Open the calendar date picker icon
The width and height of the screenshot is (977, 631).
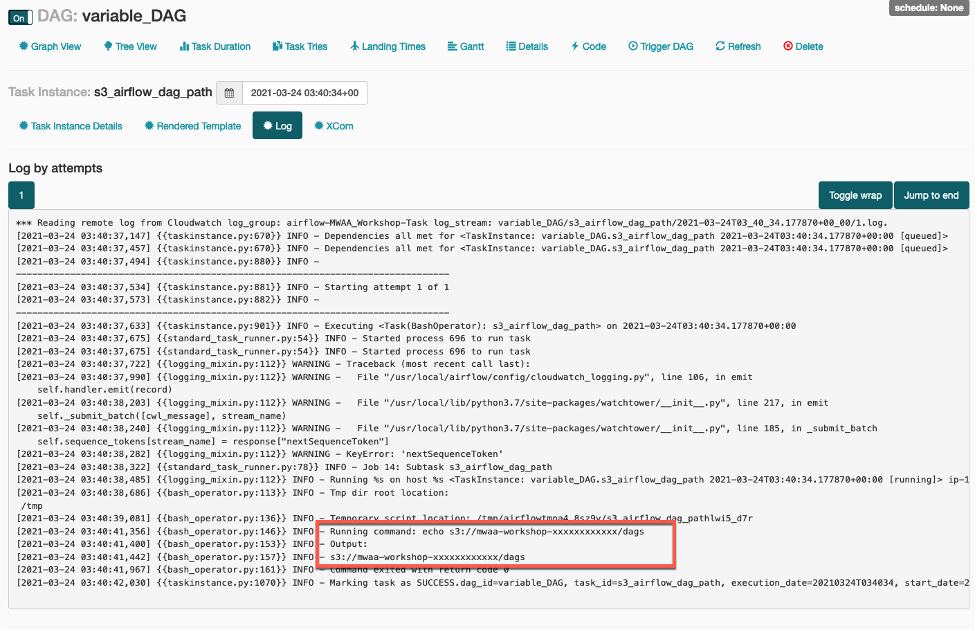[229, 93]
